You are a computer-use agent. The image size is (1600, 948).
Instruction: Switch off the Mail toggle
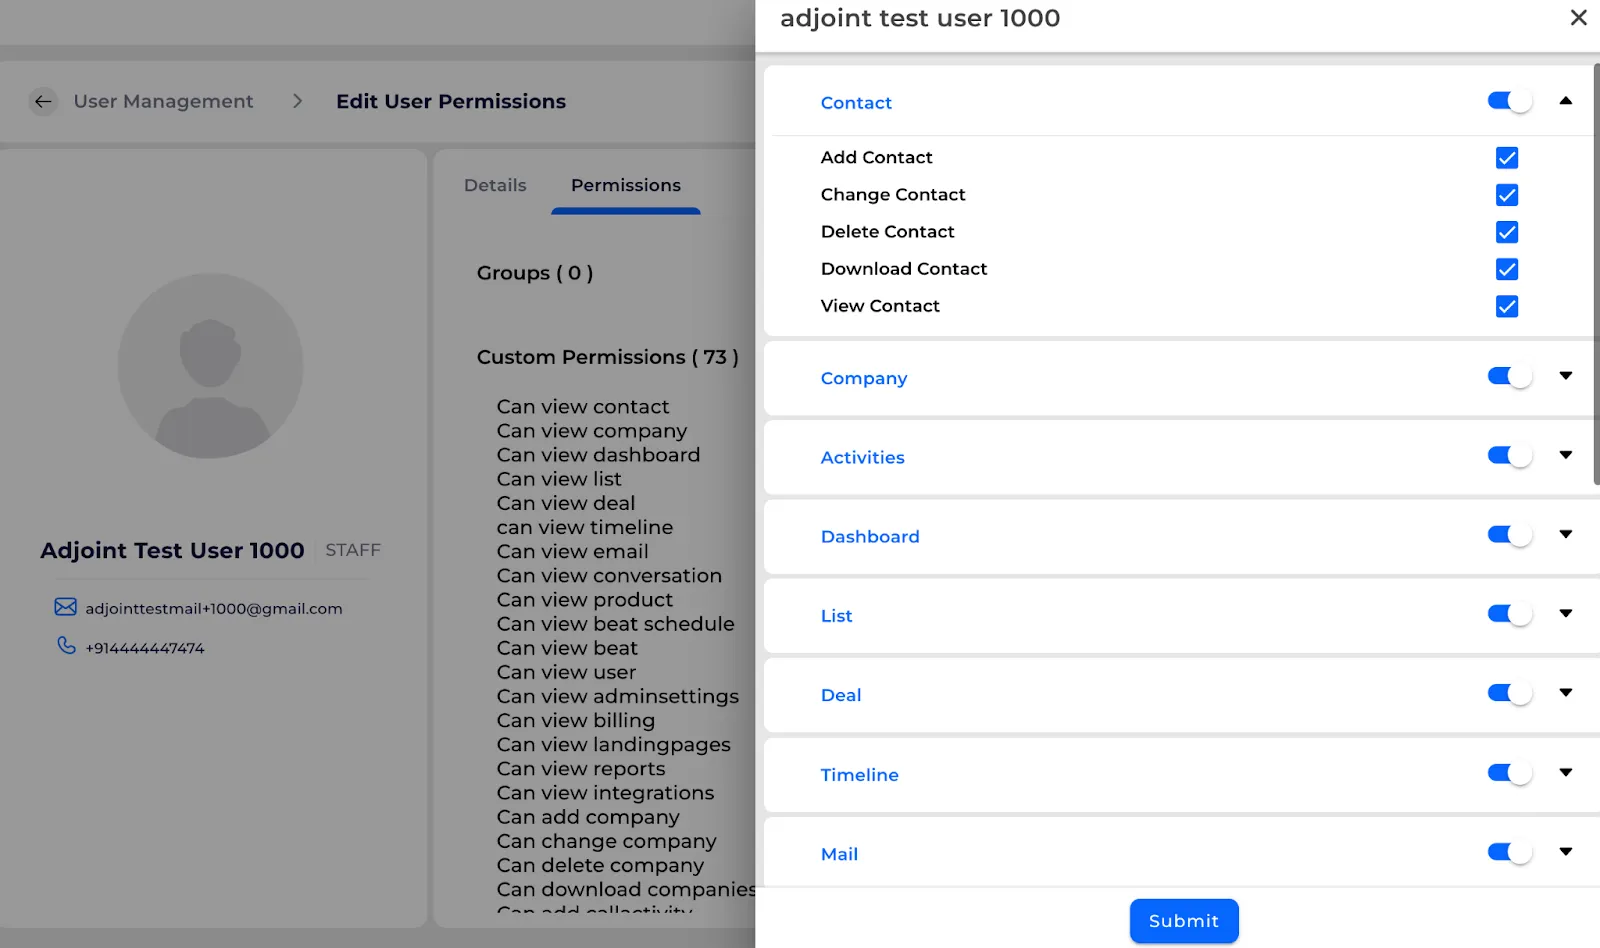[1510, 852]
